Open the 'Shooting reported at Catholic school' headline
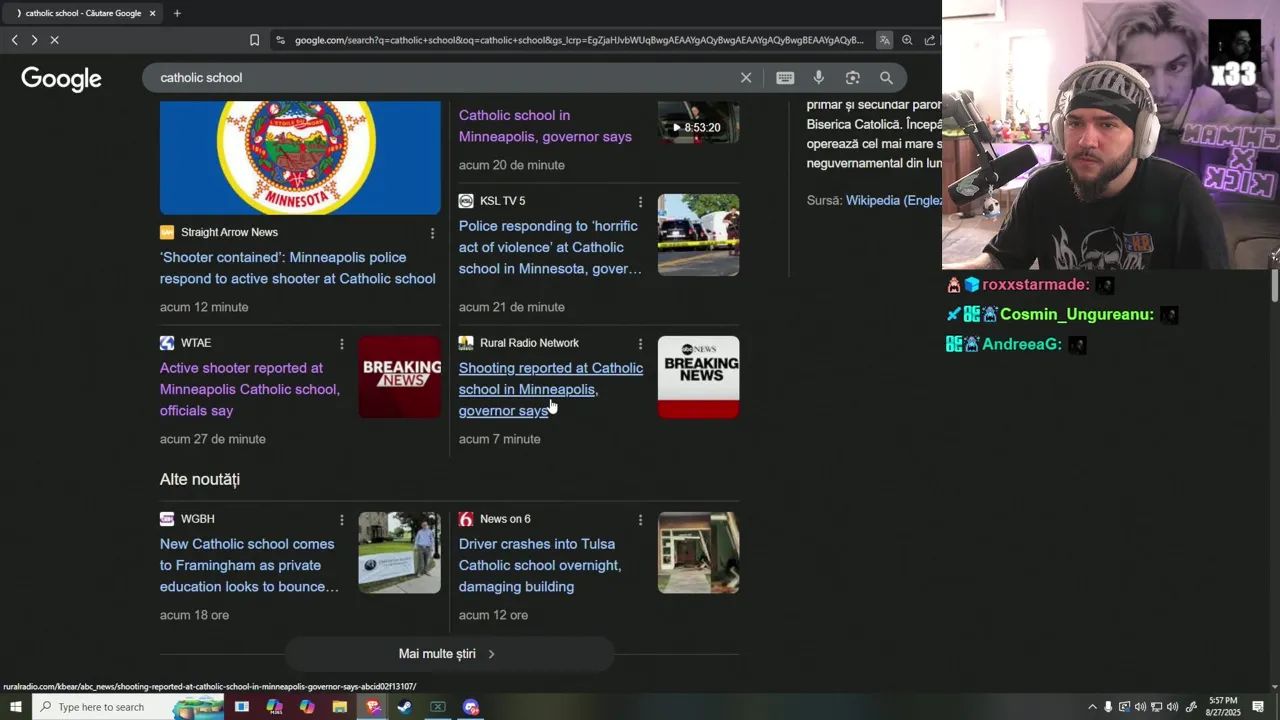 551,389
